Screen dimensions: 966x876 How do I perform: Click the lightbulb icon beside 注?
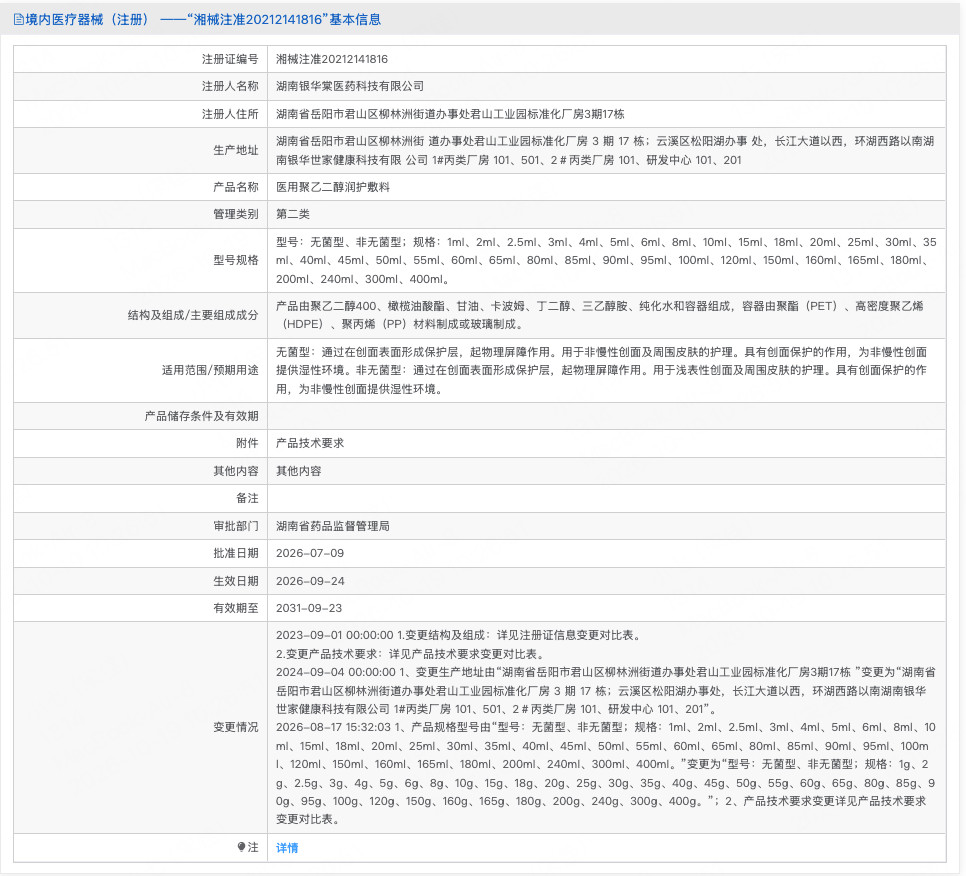click(x=241, y=847)
